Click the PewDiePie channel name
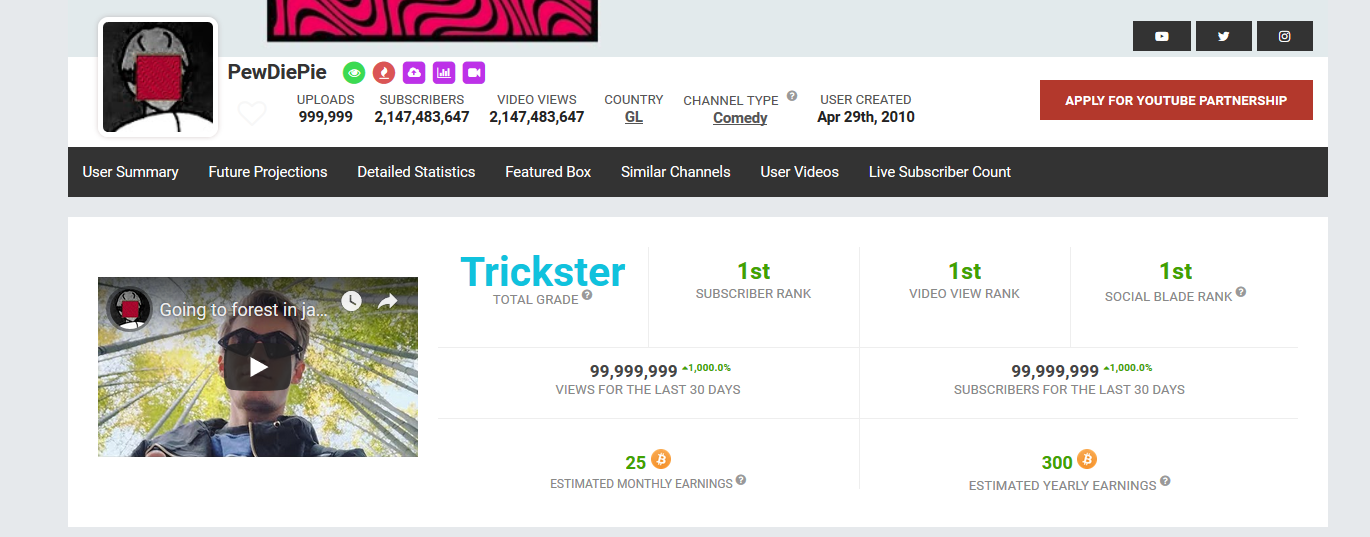Image resolution: width=1370 pixels, height=537 pixels. tap(277, 72)
